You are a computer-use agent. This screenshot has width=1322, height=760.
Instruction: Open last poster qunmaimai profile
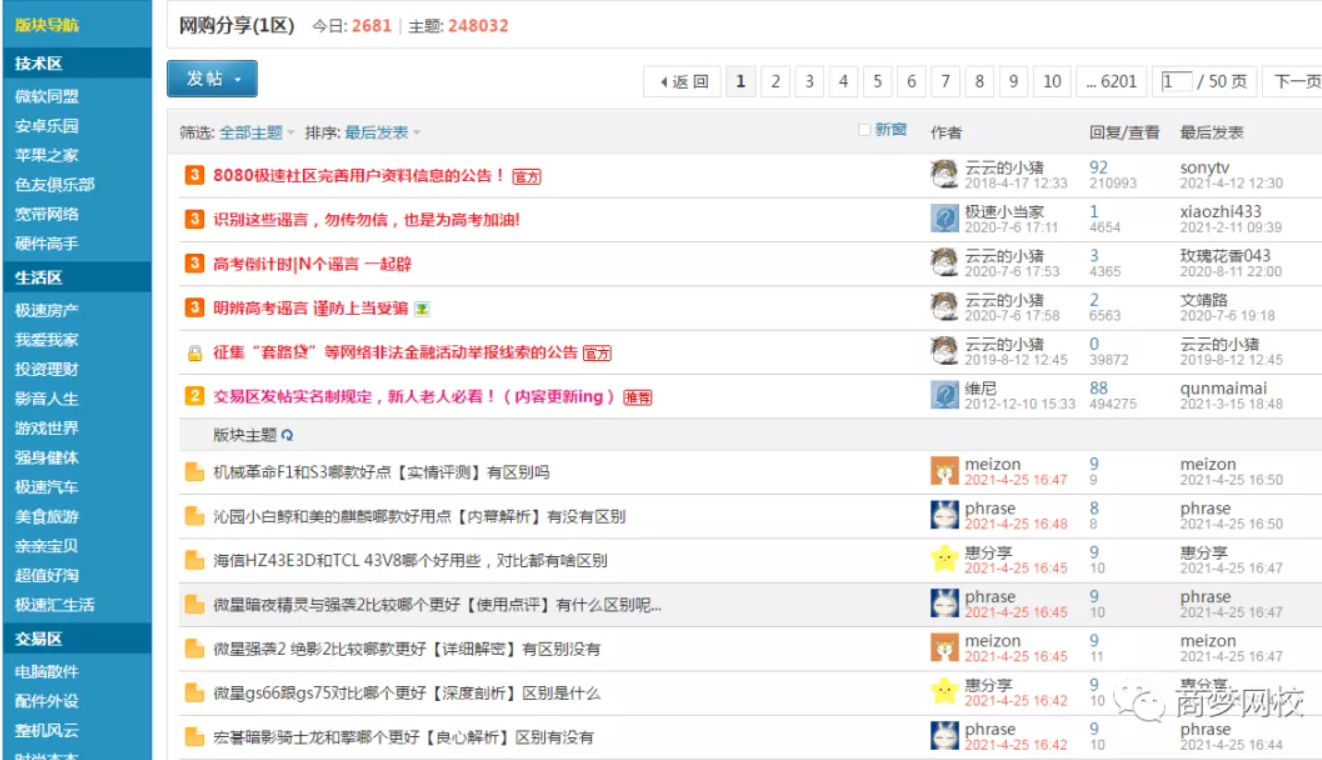coord(1223,388)
